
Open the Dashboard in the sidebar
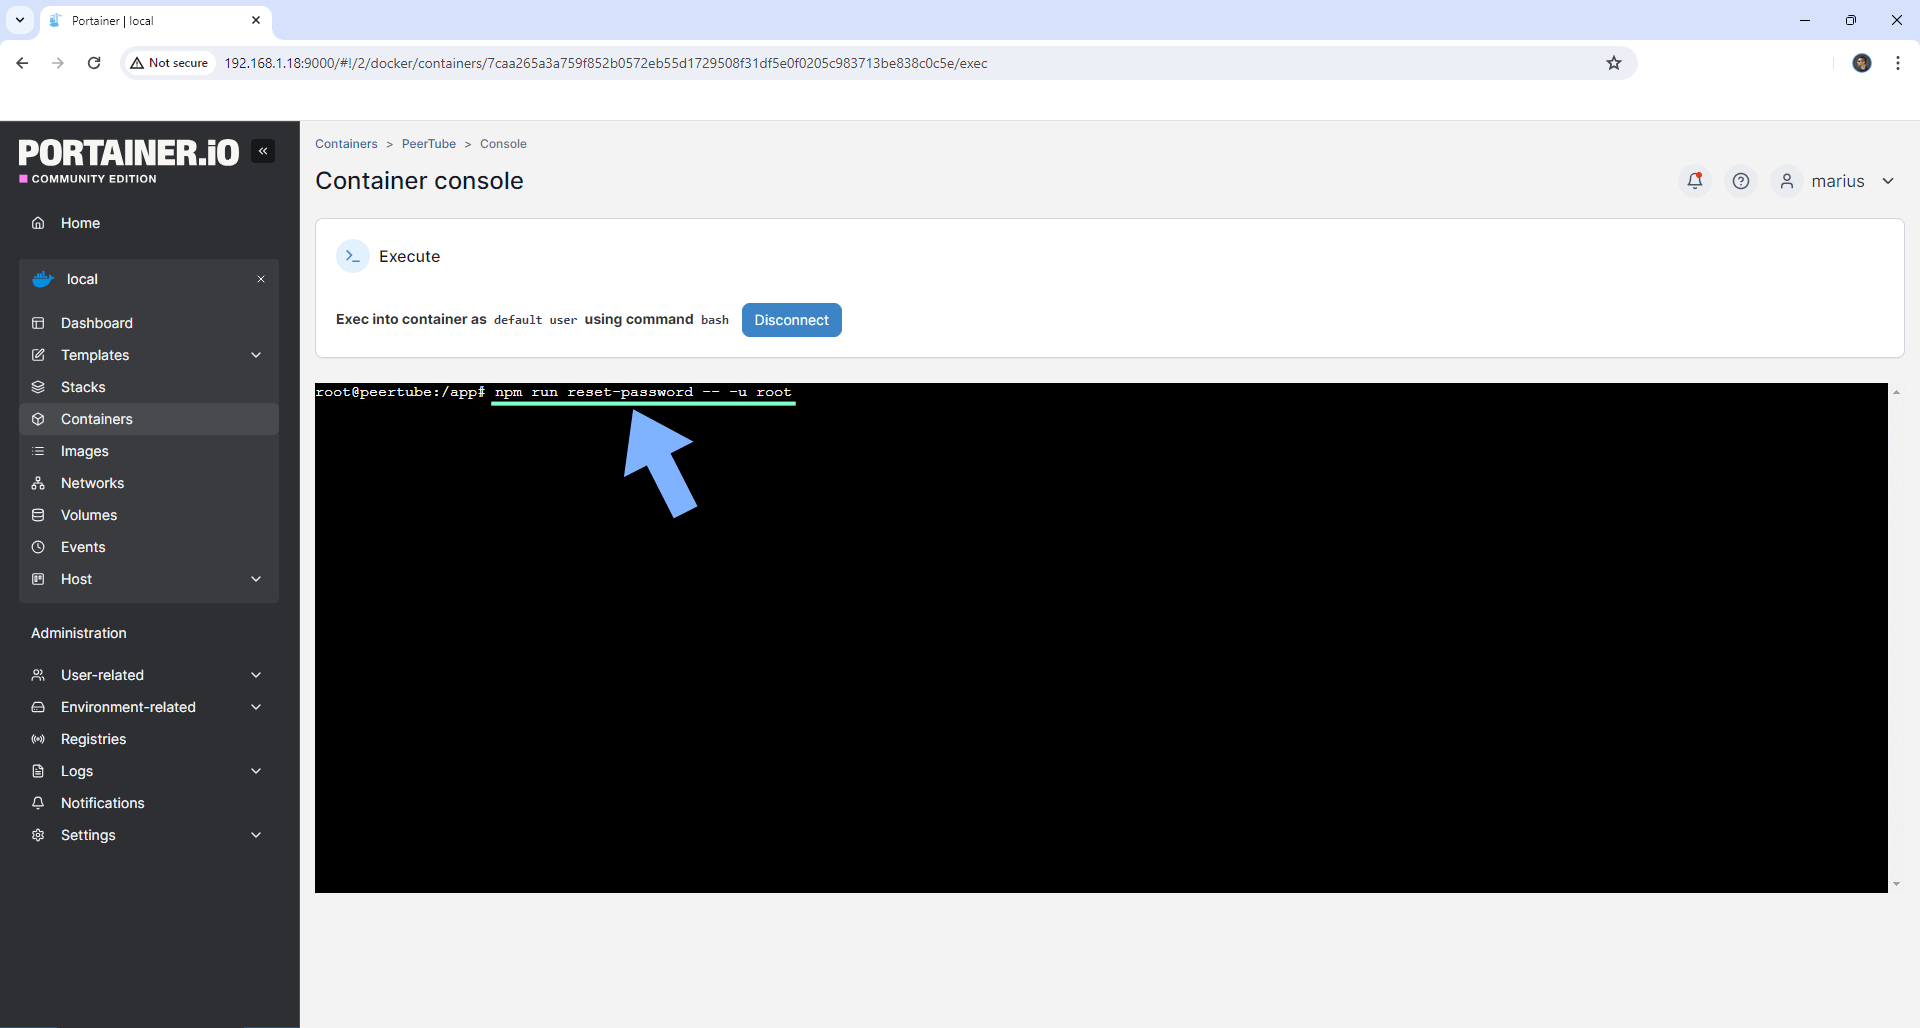tap(96, 323)
